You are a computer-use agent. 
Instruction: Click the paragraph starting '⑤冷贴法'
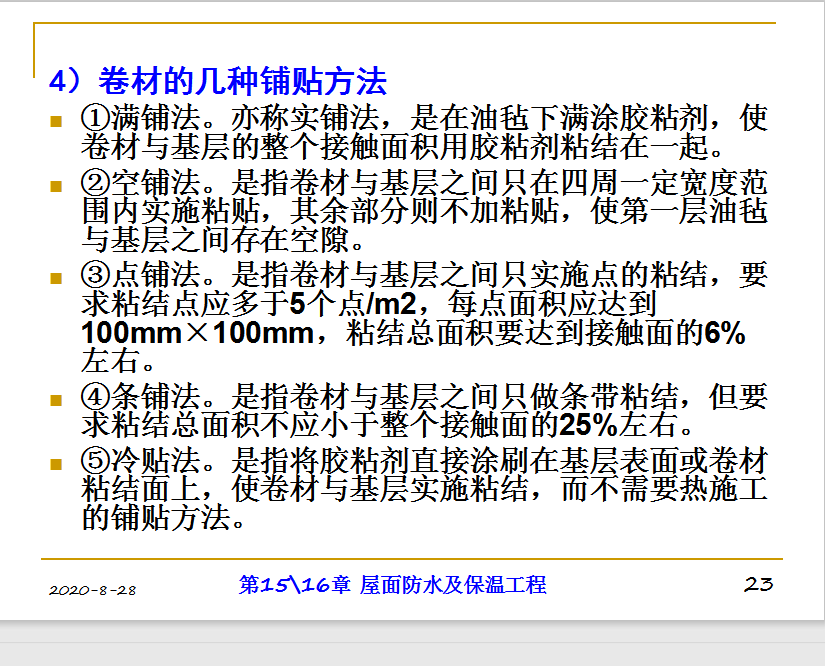425,489
